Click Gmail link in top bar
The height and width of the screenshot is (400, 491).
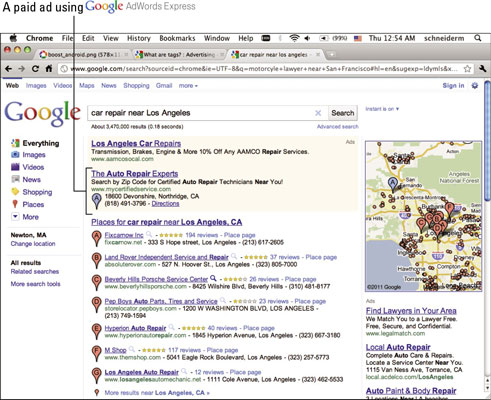point(164,86)
